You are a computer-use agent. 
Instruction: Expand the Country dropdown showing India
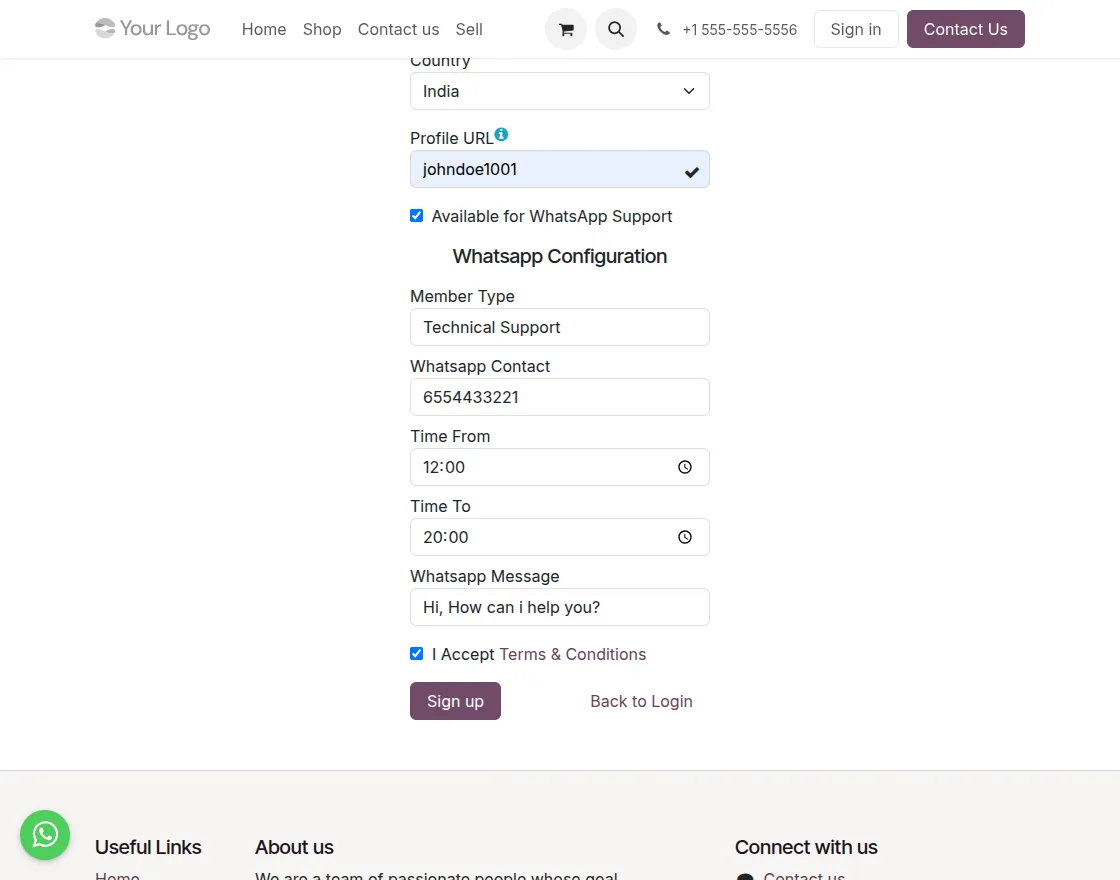tap(560, 91)
